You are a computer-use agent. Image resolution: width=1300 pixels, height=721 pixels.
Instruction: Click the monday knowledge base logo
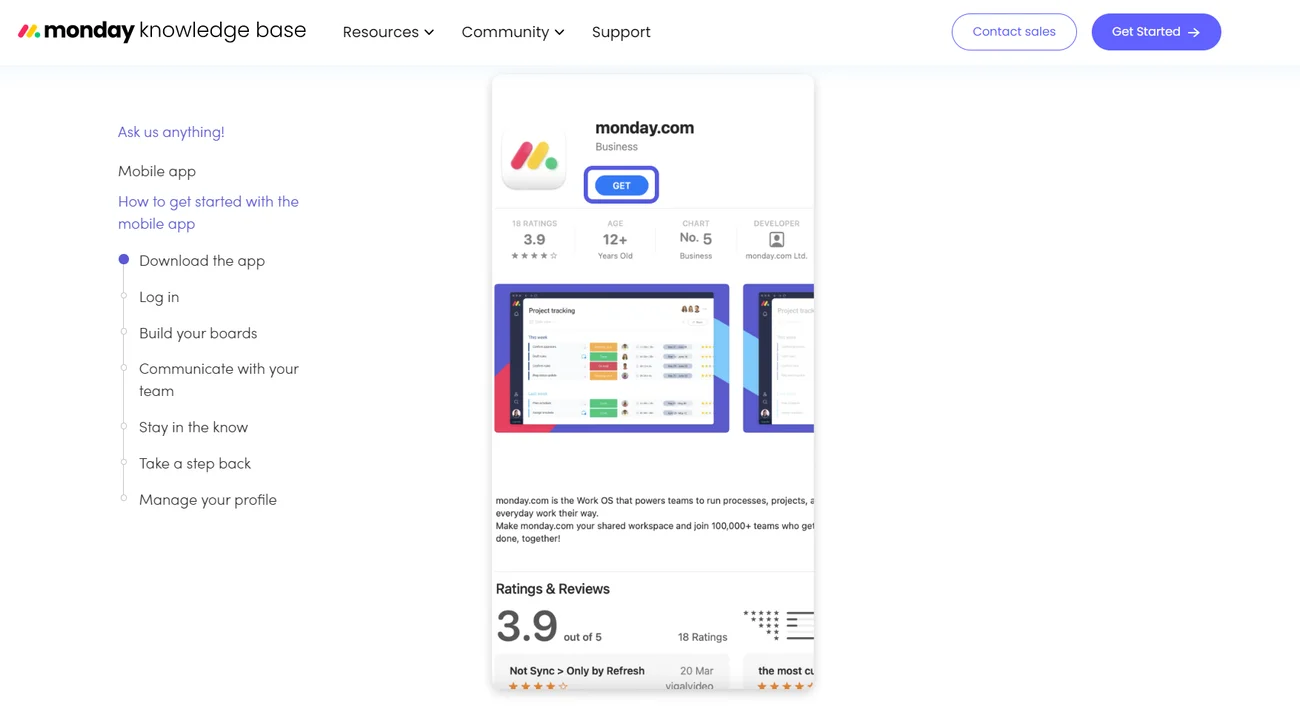point(162,31)
